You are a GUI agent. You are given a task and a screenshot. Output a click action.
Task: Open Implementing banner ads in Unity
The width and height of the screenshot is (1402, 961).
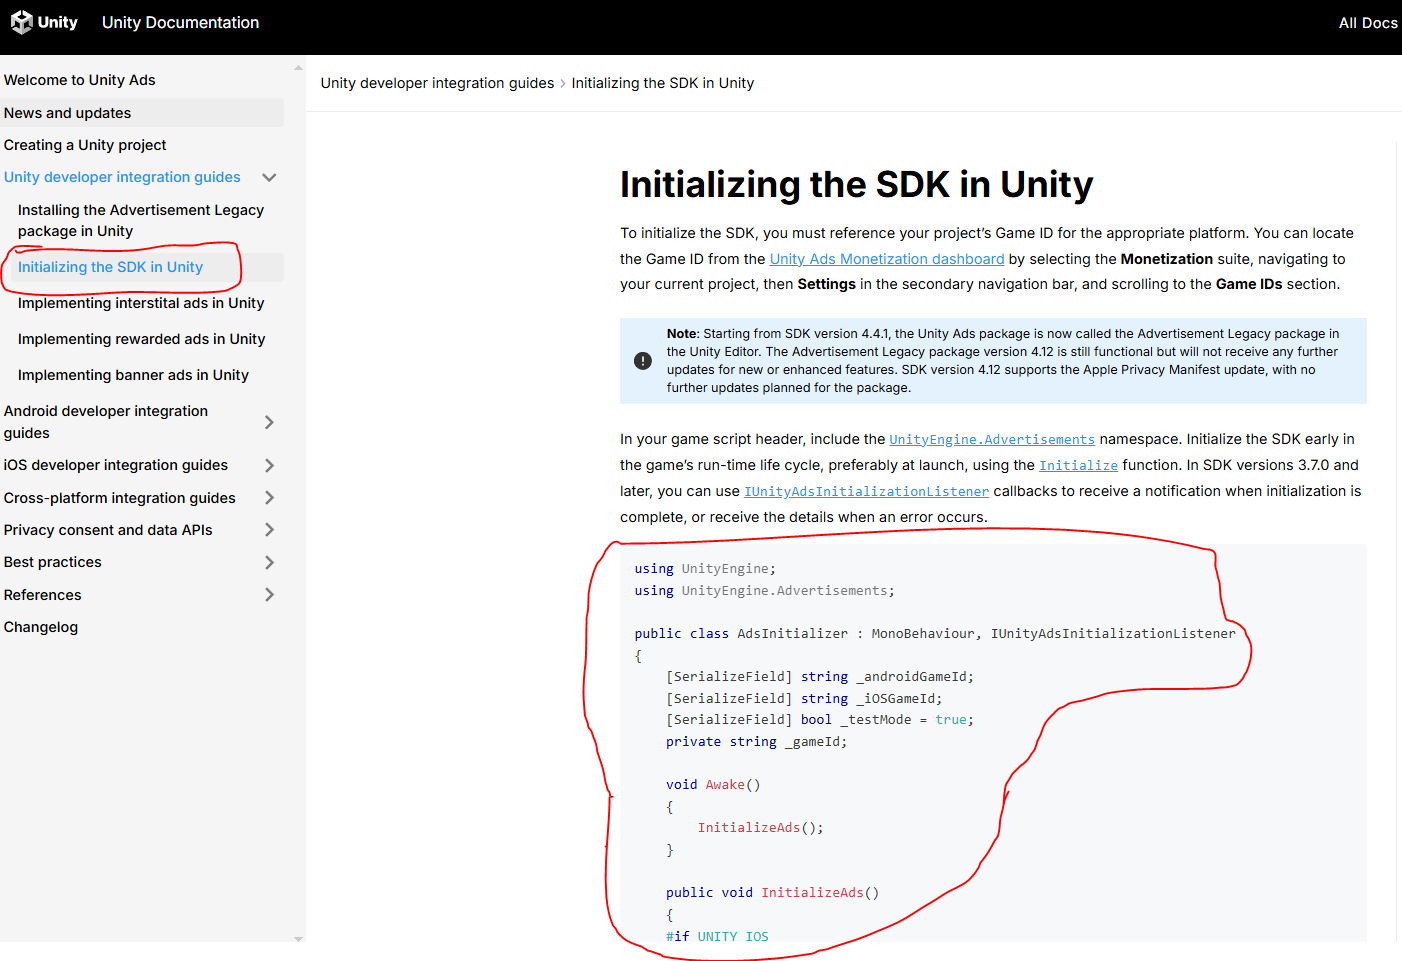pos(133,375)
